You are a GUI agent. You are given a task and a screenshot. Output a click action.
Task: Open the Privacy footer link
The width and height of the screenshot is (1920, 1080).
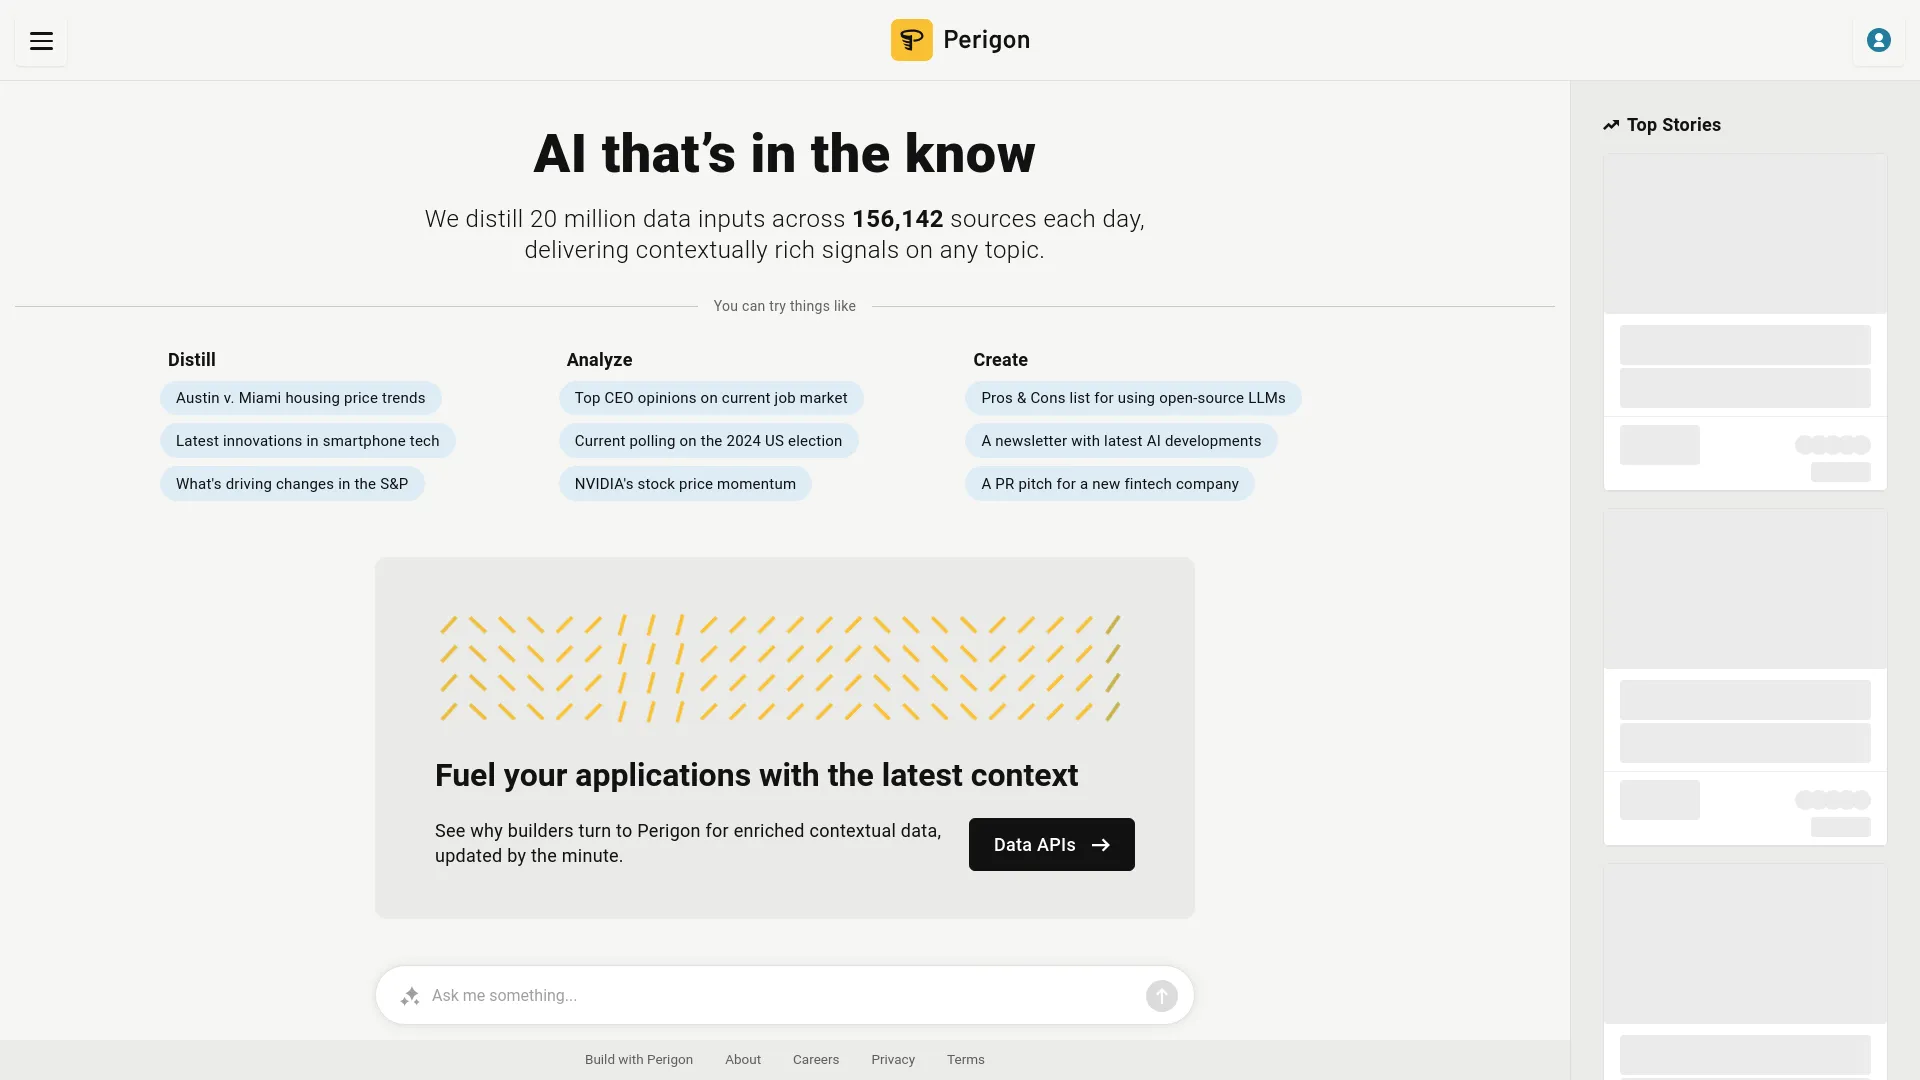[x=893, y=1059]
